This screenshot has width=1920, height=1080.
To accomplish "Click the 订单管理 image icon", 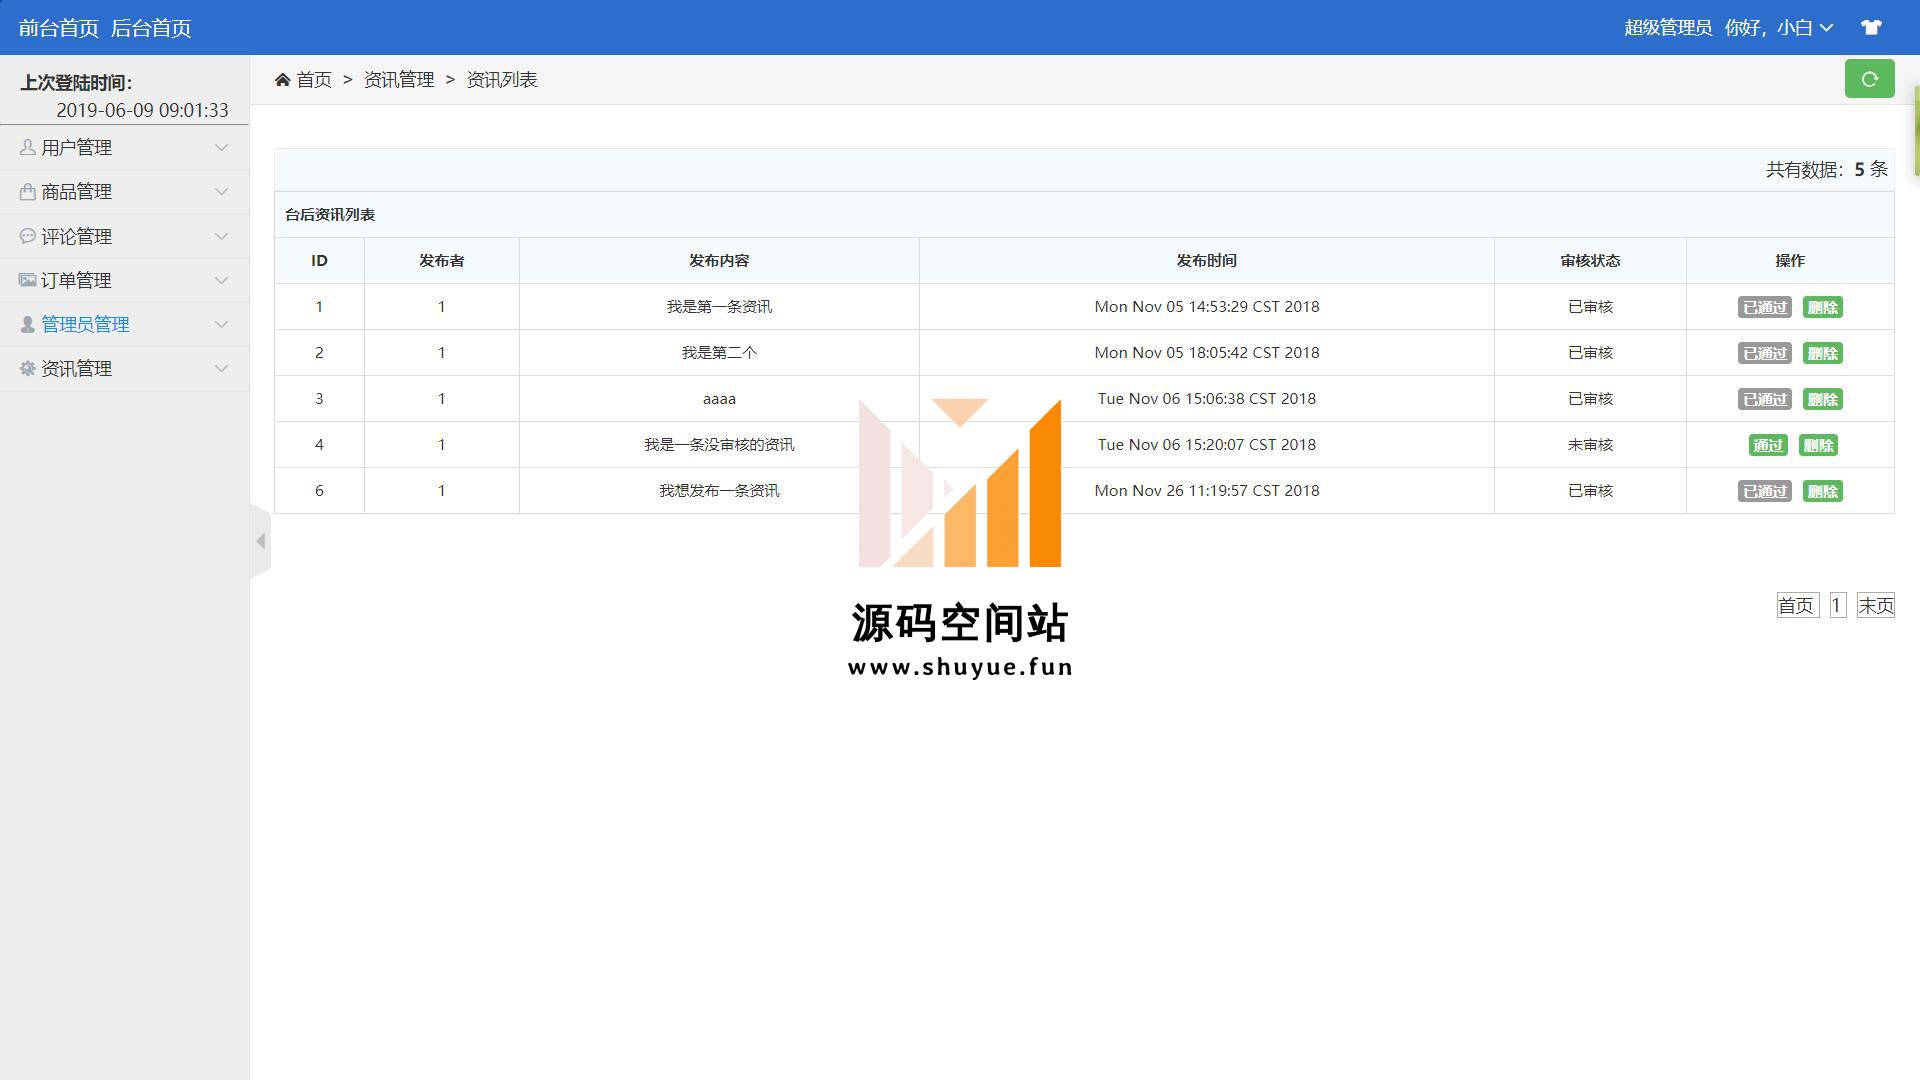I will [27, 280].
